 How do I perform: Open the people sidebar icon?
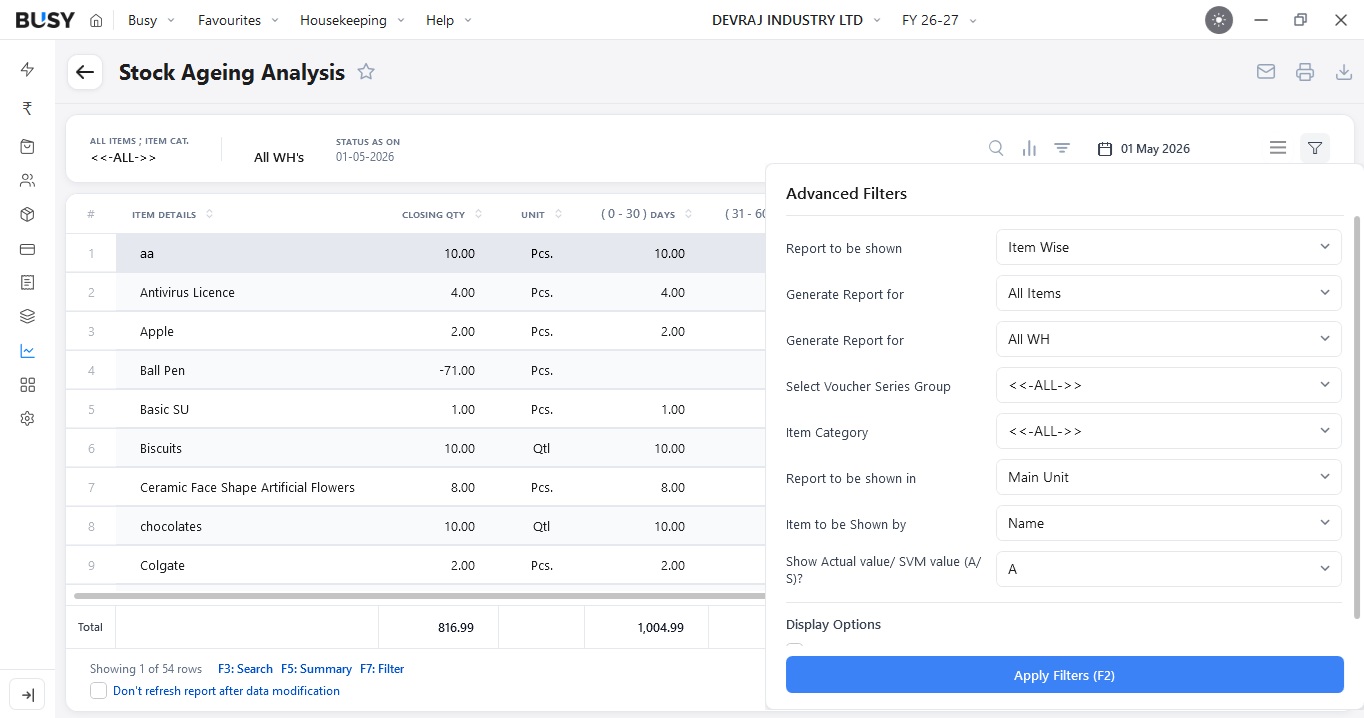(27, 181)
